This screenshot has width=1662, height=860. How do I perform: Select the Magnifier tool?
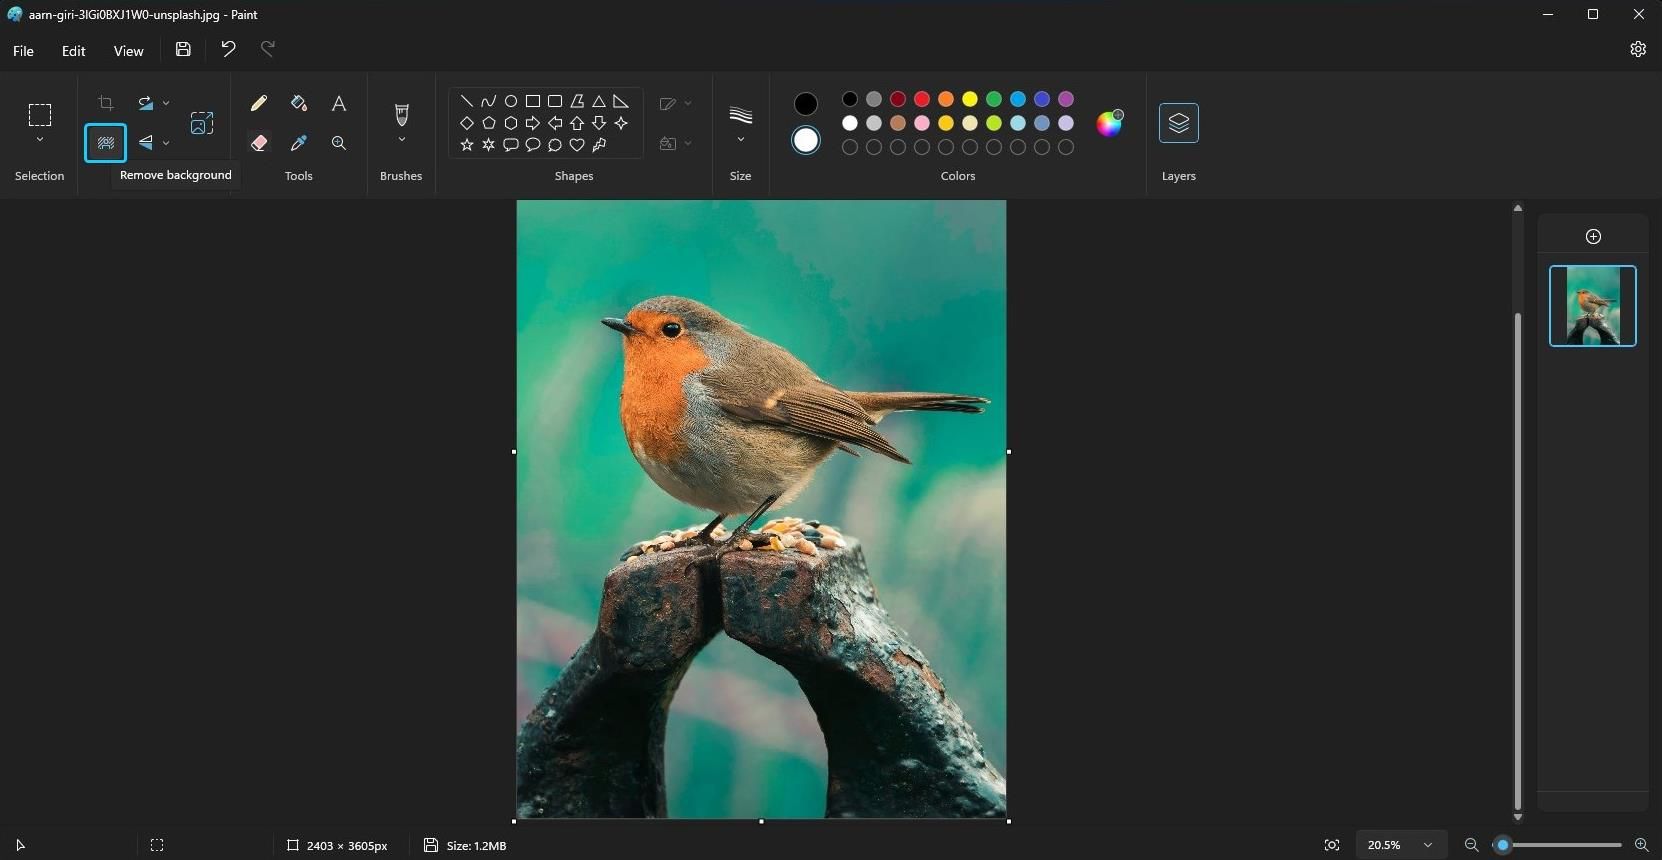click(339, 143)
